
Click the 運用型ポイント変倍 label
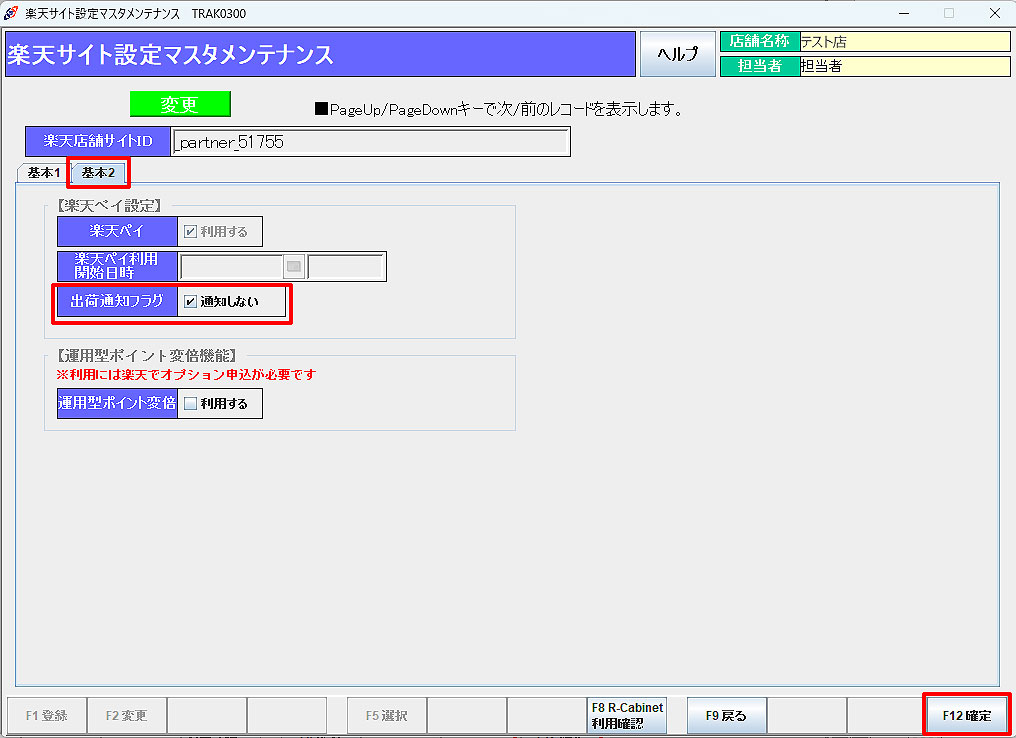[x=117, y=403]
